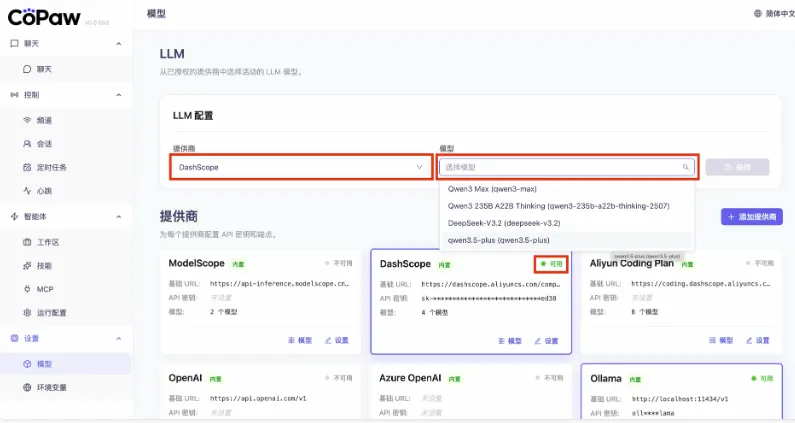Click the DashScope 可用 status indicator
The width and height of the screenshot is (795, 423).
click(551, 264)
